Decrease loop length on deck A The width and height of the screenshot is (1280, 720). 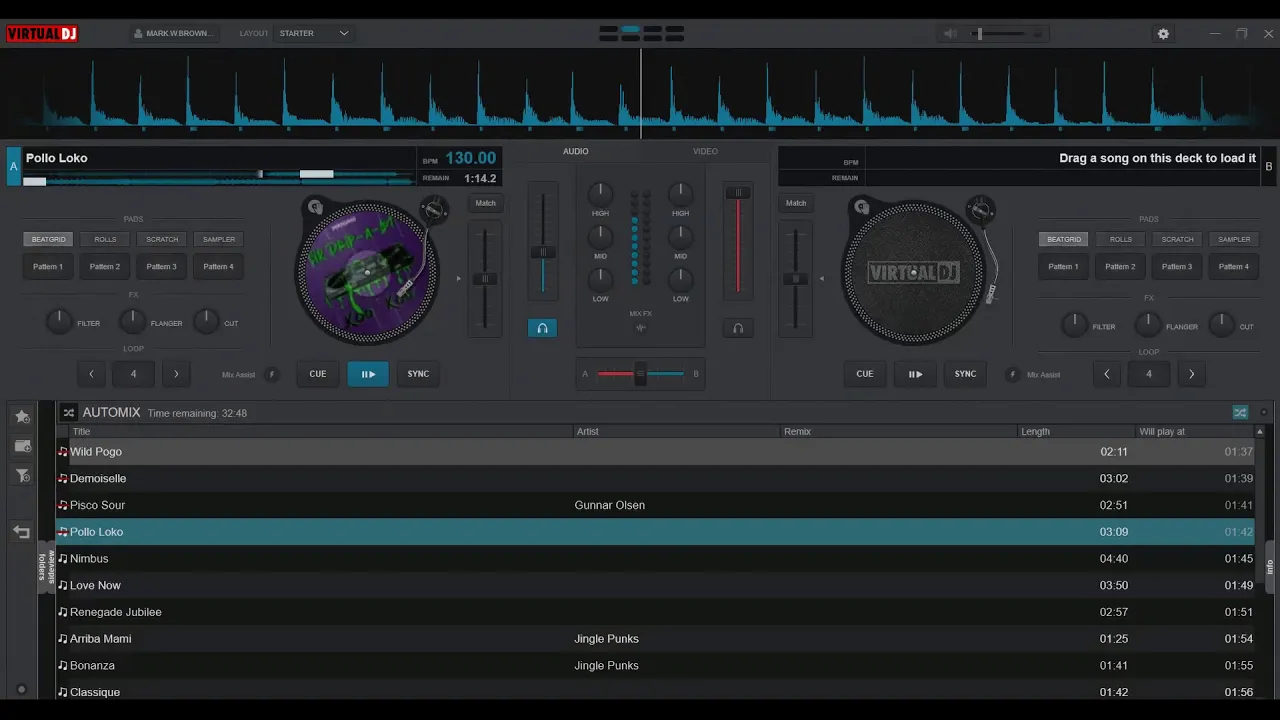pos(91,374)
